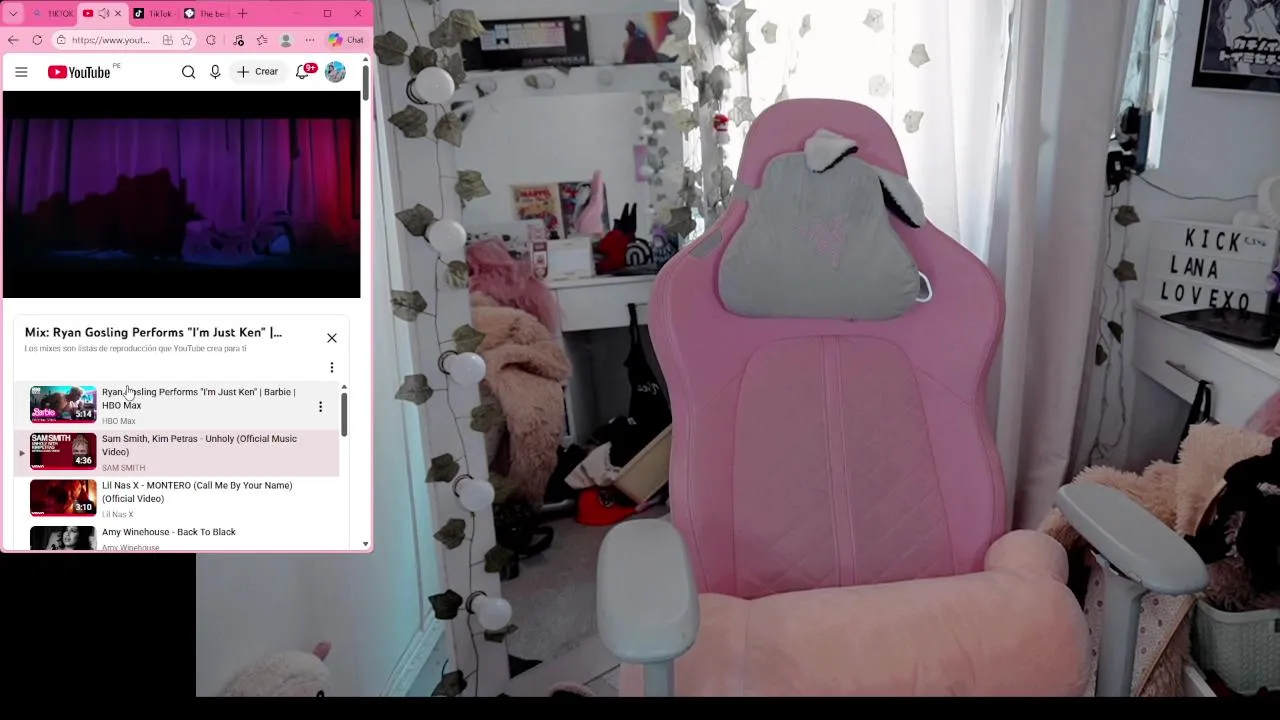This screenshot has width=1280, height=720.
Task: Click the YouTube logo
Action: pyautogui.click(x=79, y=72)
